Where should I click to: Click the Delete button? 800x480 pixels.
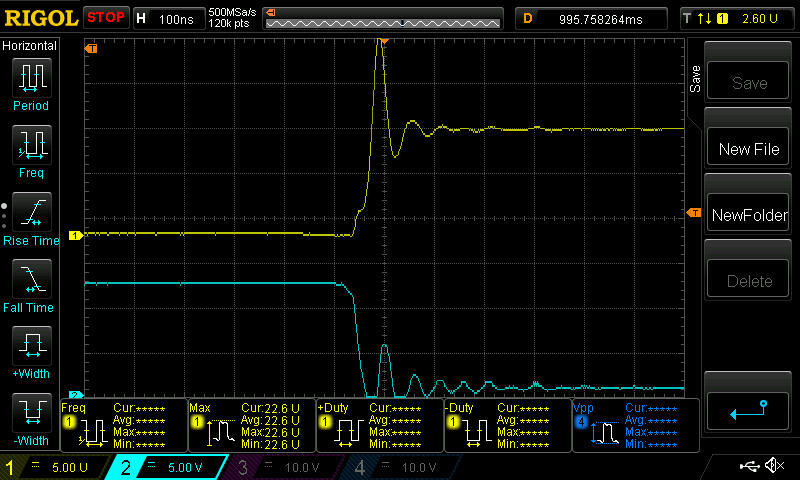[748, 279]
